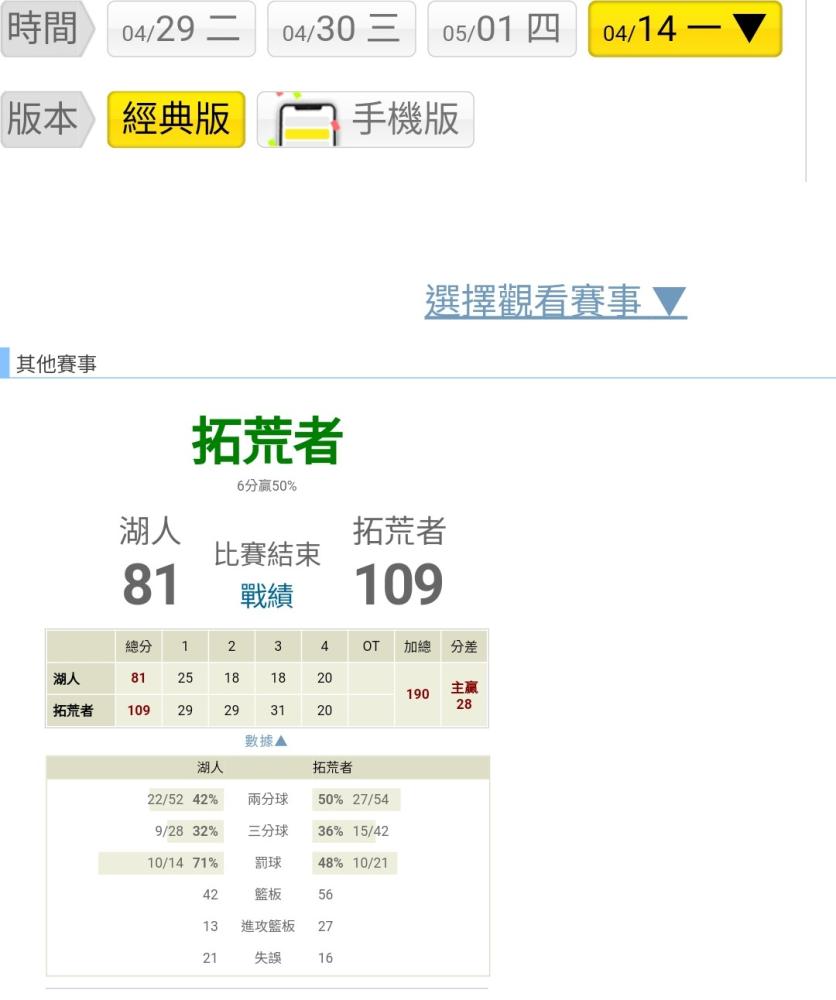Collapse the 數據 statistics section
Image resolution: width=836 pixels, height=1000 pixels.
coord(266,740)
